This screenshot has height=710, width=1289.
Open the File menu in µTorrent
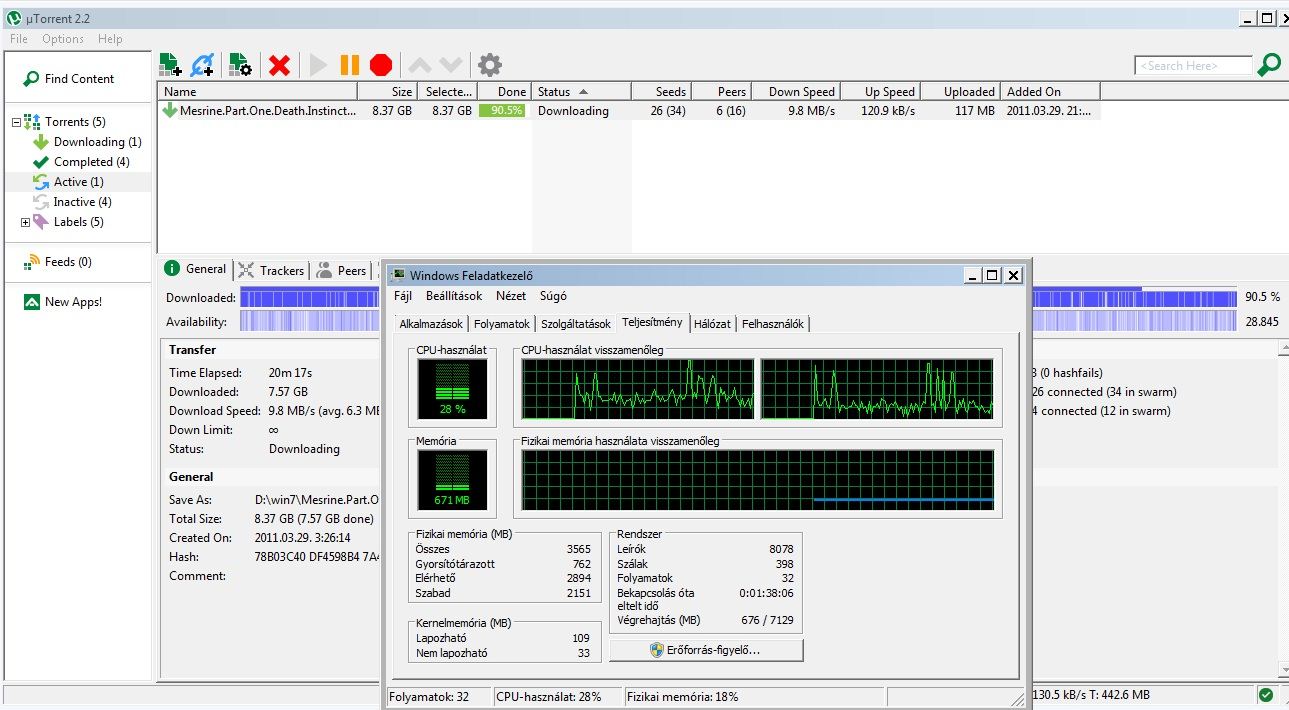click(19, 39)
